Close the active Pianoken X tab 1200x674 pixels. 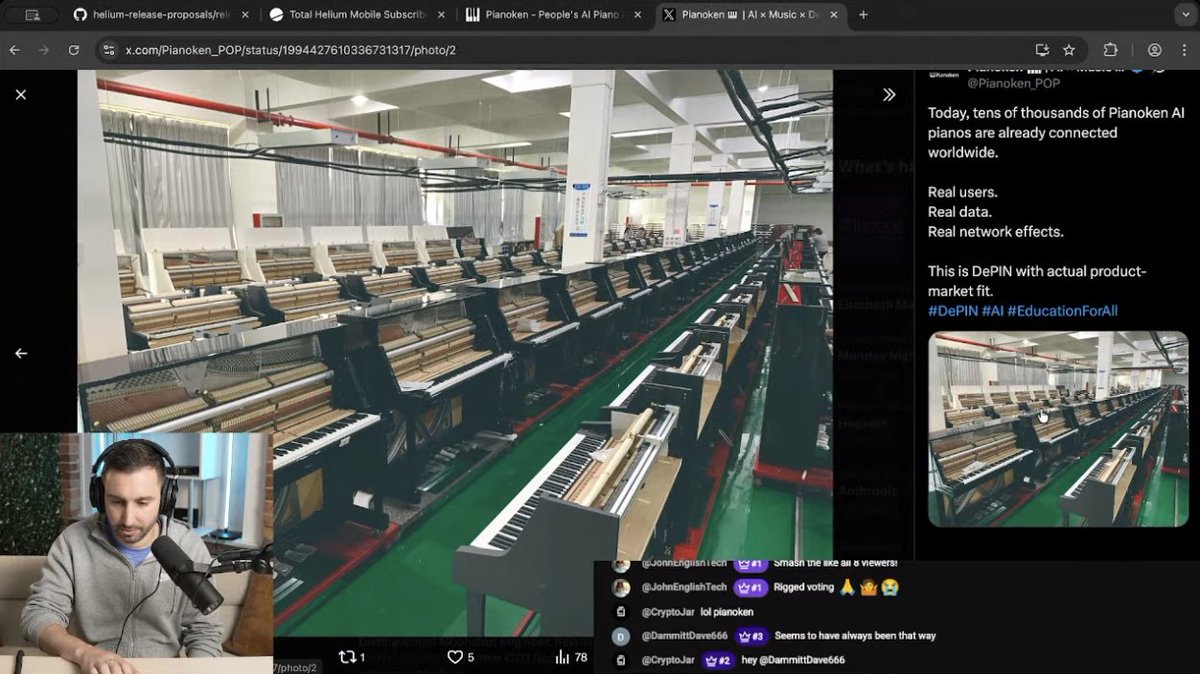point(832,15)
